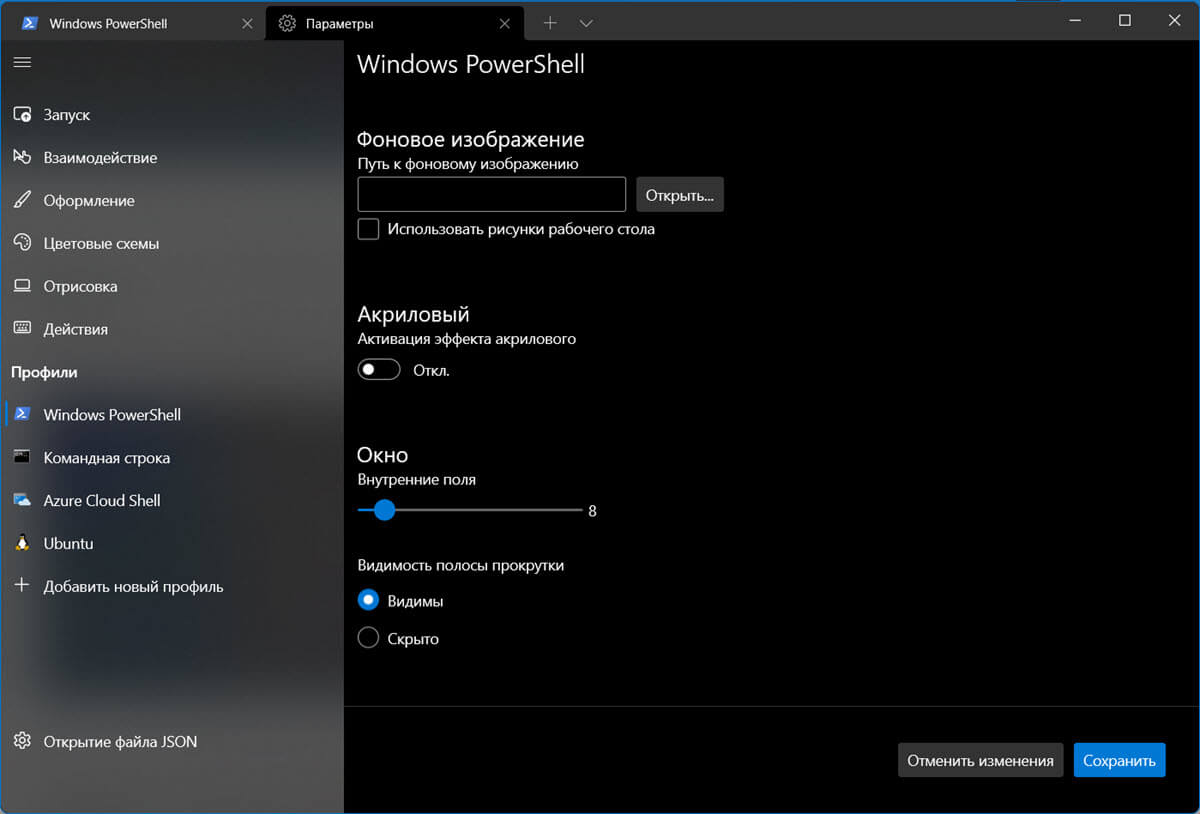Click Открытие файла JSON

(x=172, y=741)
